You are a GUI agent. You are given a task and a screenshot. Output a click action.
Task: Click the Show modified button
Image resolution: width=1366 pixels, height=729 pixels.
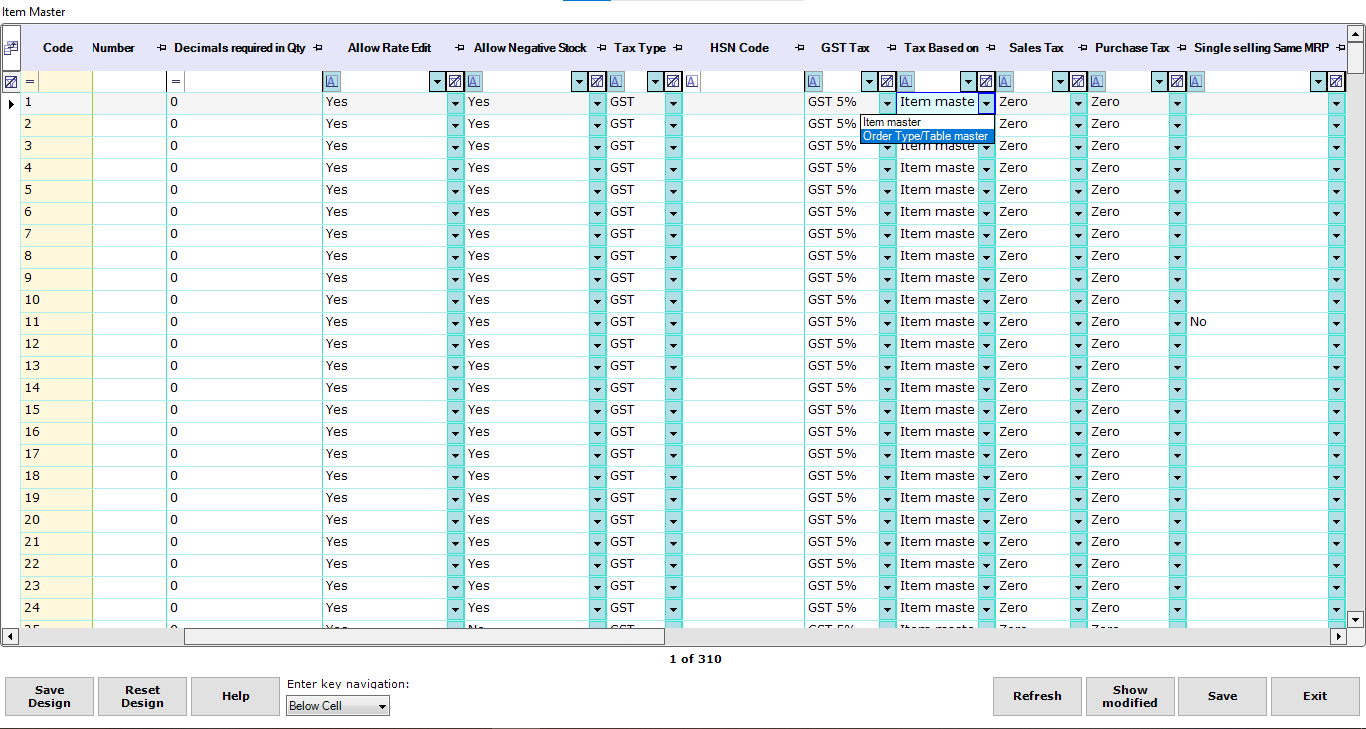coord(1130,696)
